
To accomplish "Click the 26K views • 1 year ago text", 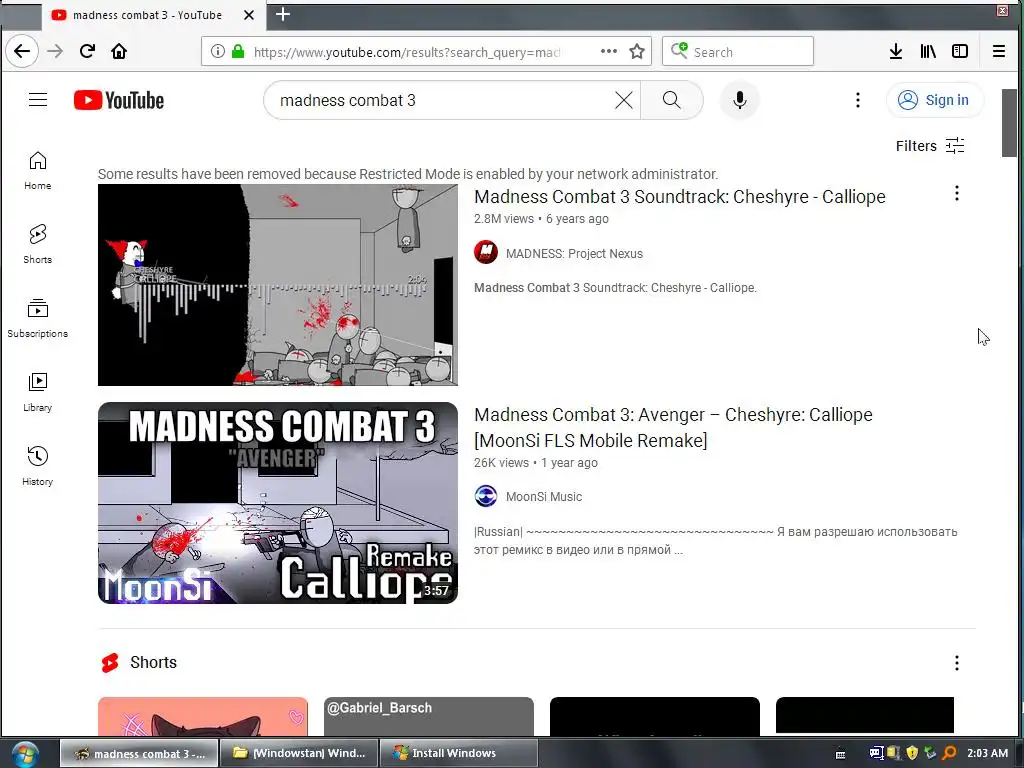I will 536,463.
